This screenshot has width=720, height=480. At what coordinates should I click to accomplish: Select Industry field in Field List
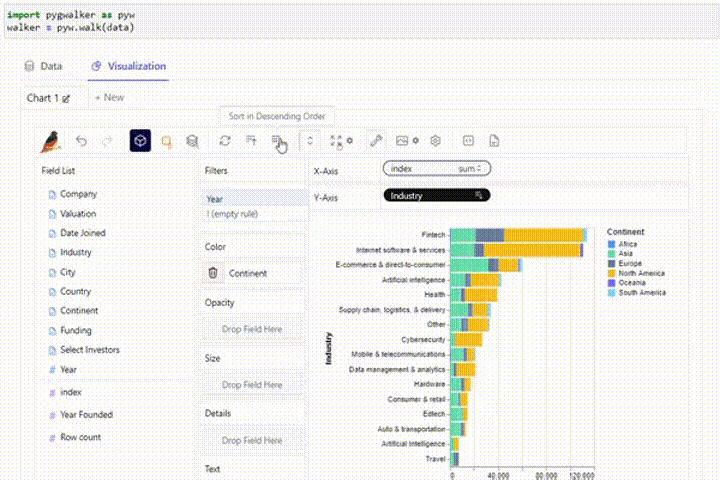75,252
